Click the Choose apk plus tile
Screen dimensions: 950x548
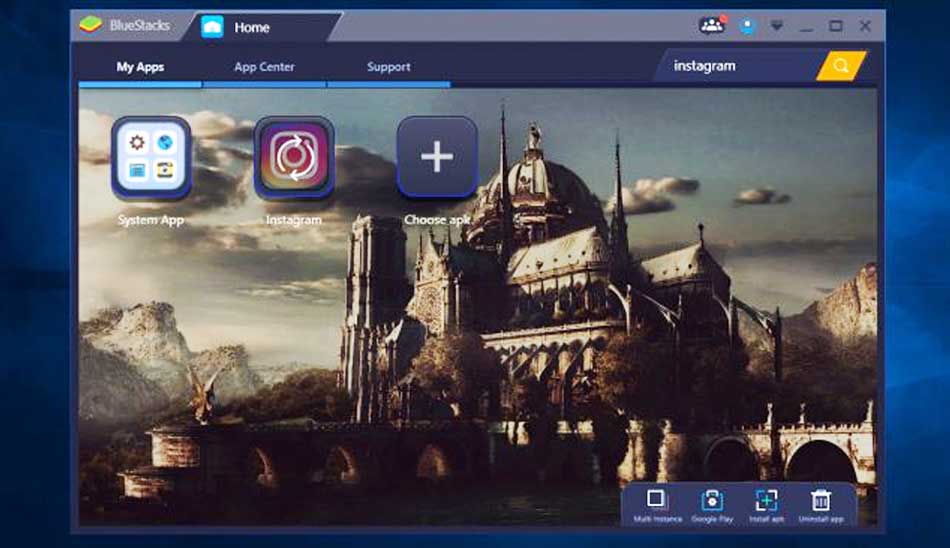[437, 158]
